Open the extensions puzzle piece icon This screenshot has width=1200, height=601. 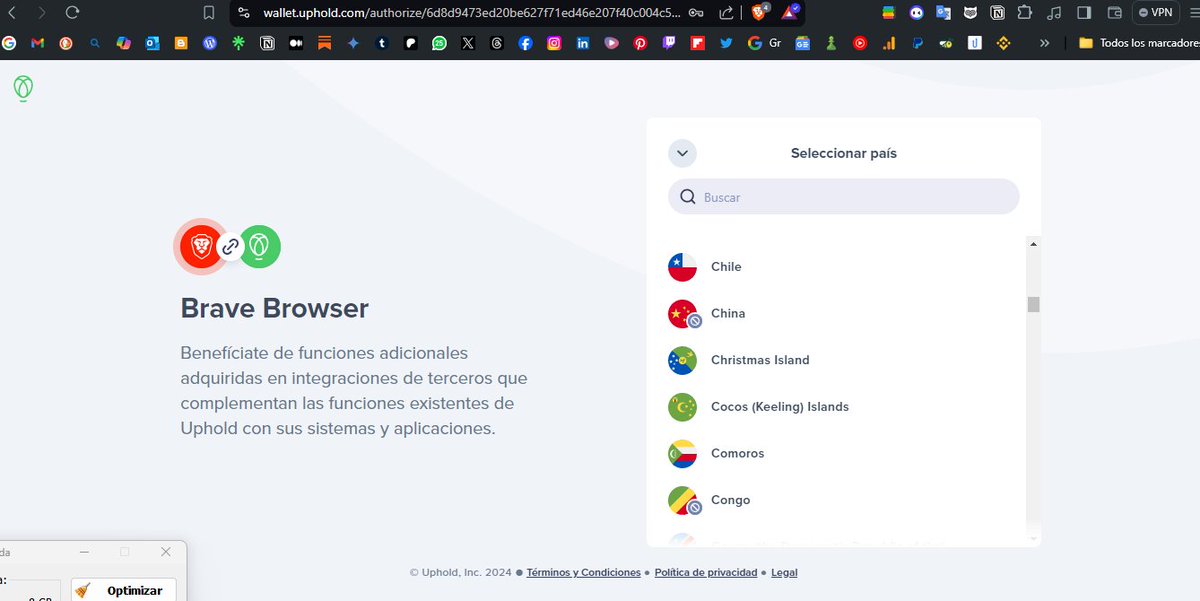[1024, 13]
